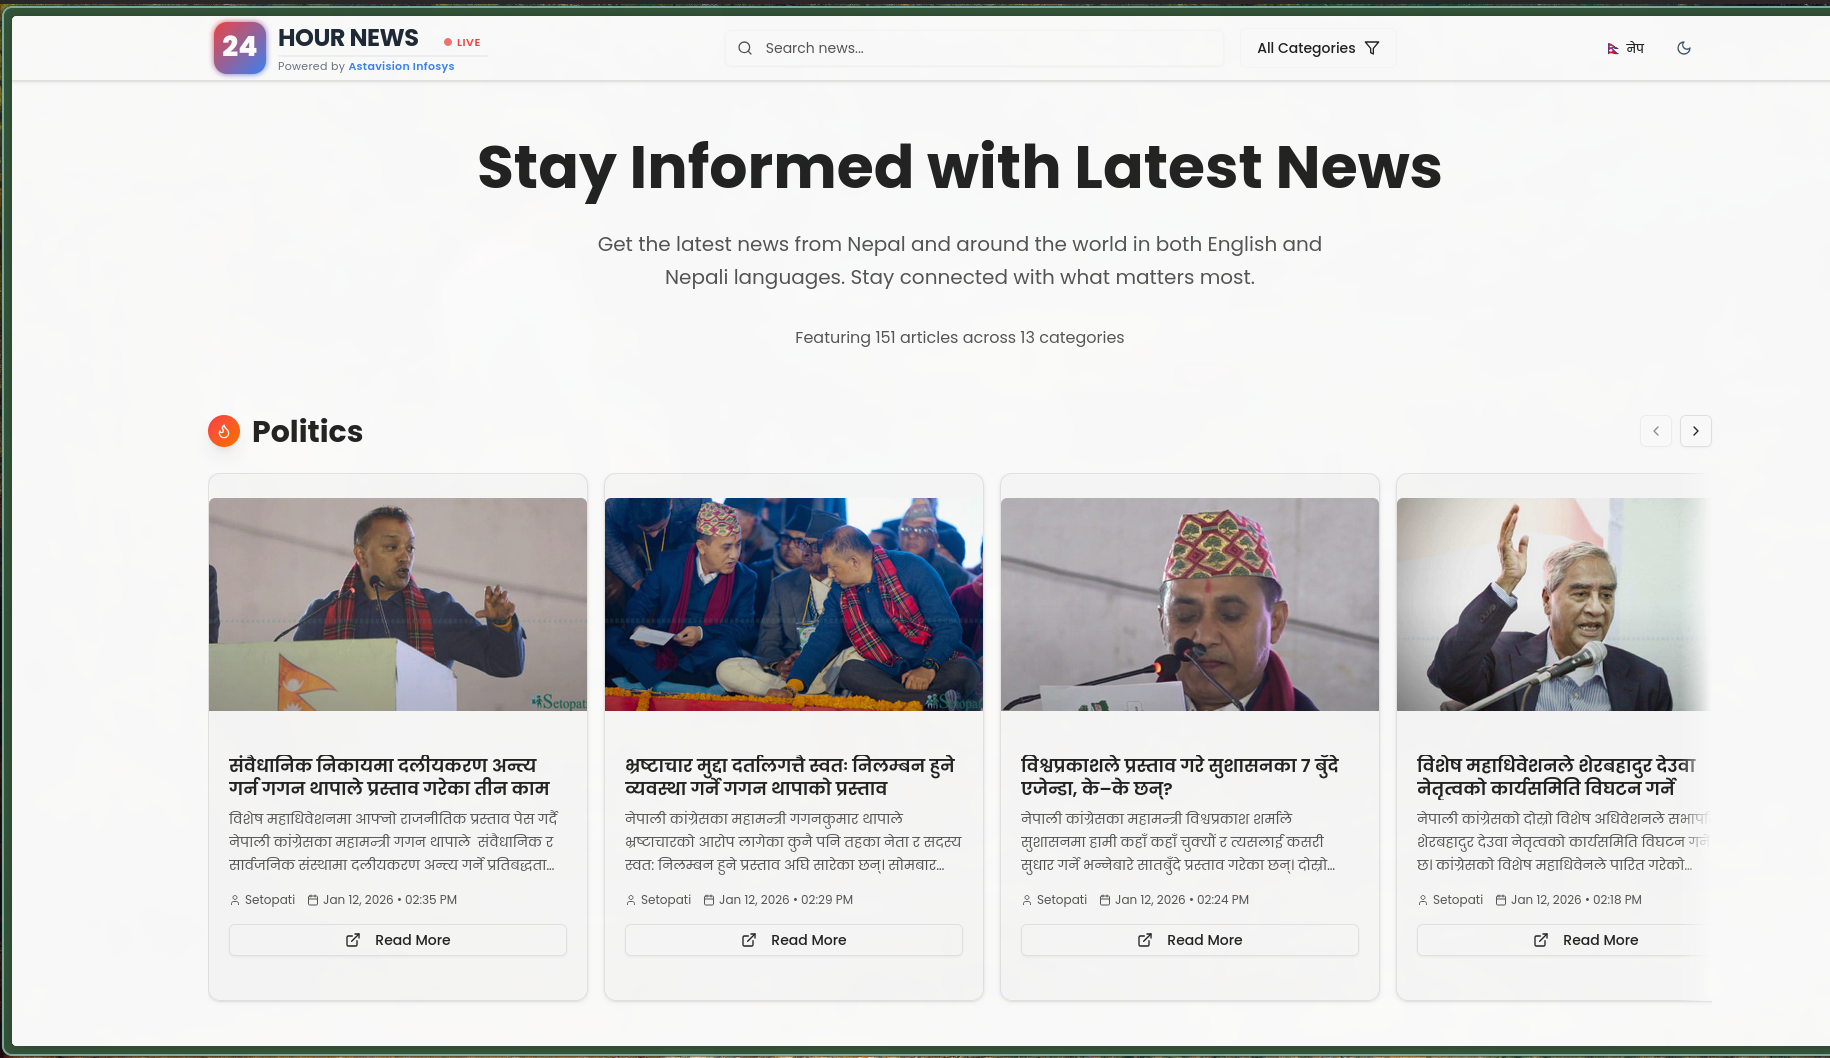This screenshot has width=1830, height=1058.
Task: Click the second article's photo thumbnail
Action: point(793,599)
